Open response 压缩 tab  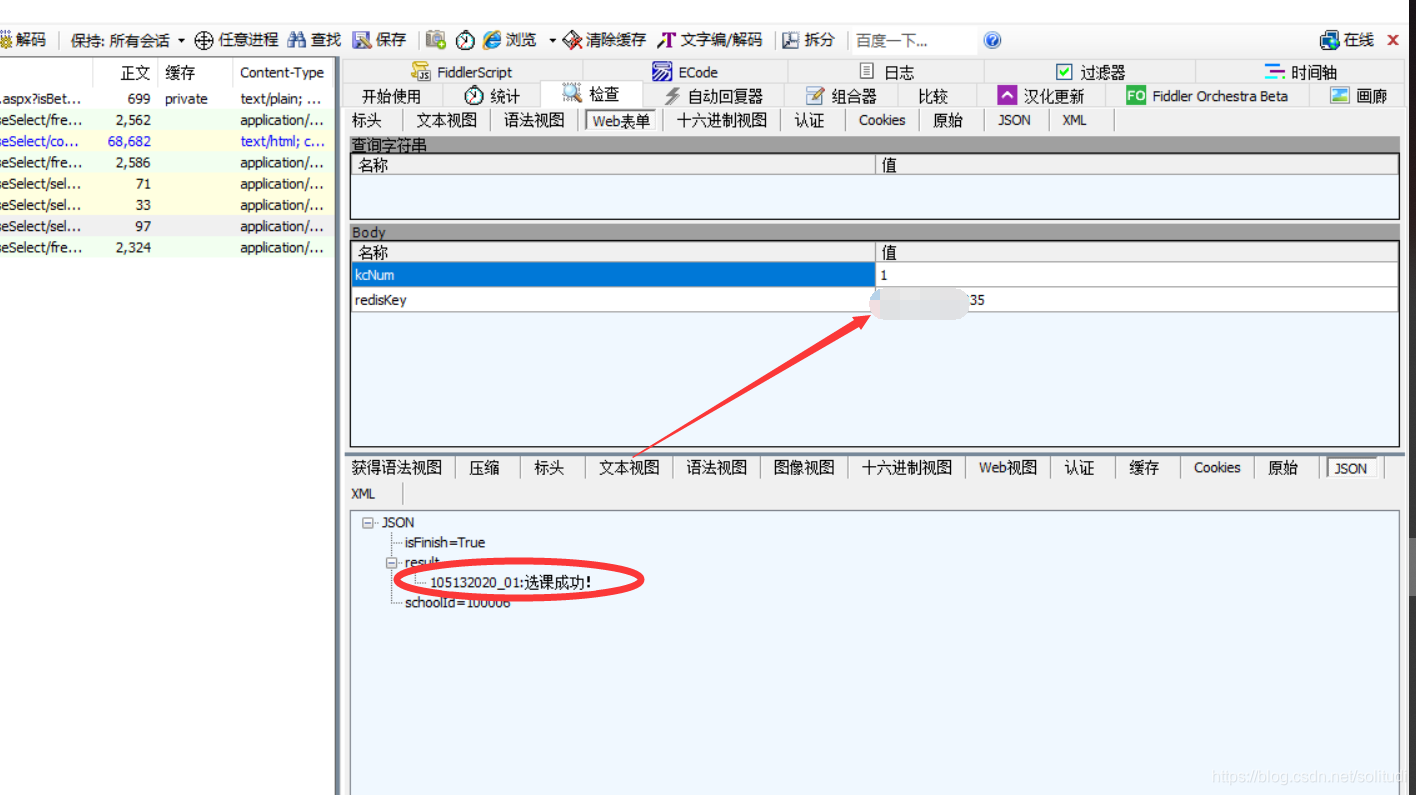point(485,467)
